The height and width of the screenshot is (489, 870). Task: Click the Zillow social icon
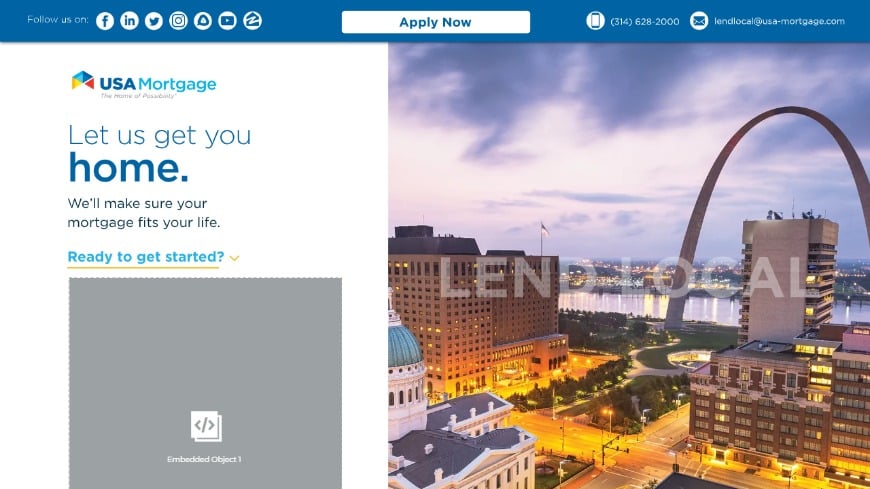(x=252, y=21)
